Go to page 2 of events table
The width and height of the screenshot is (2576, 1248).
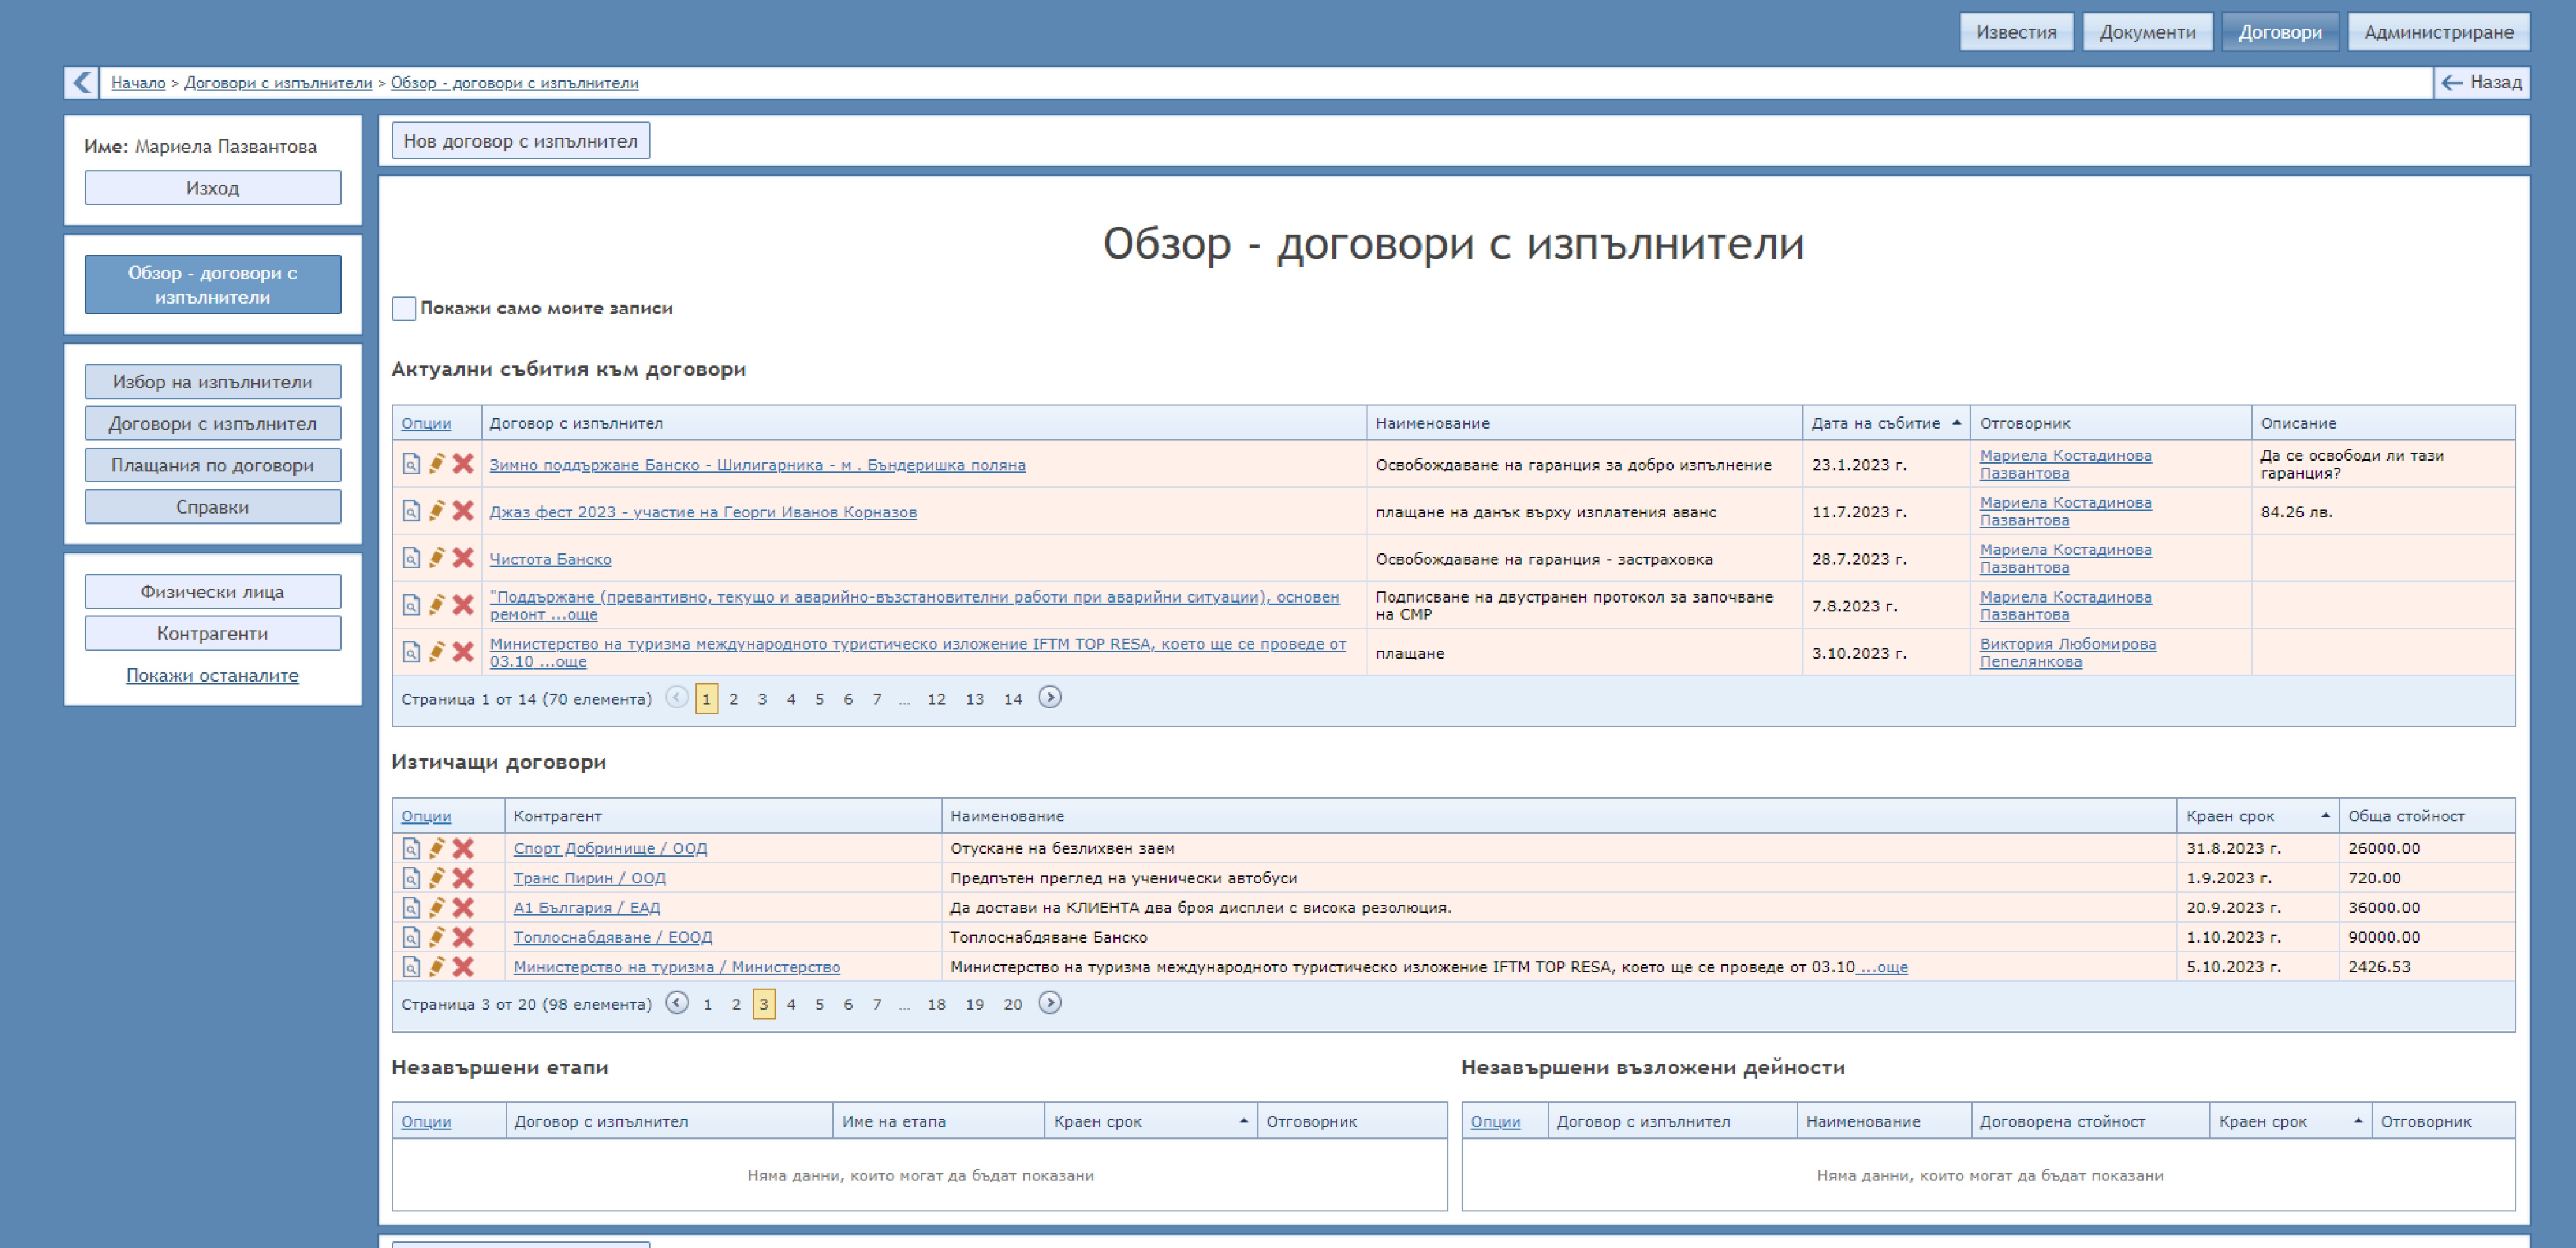pos(733,699)
